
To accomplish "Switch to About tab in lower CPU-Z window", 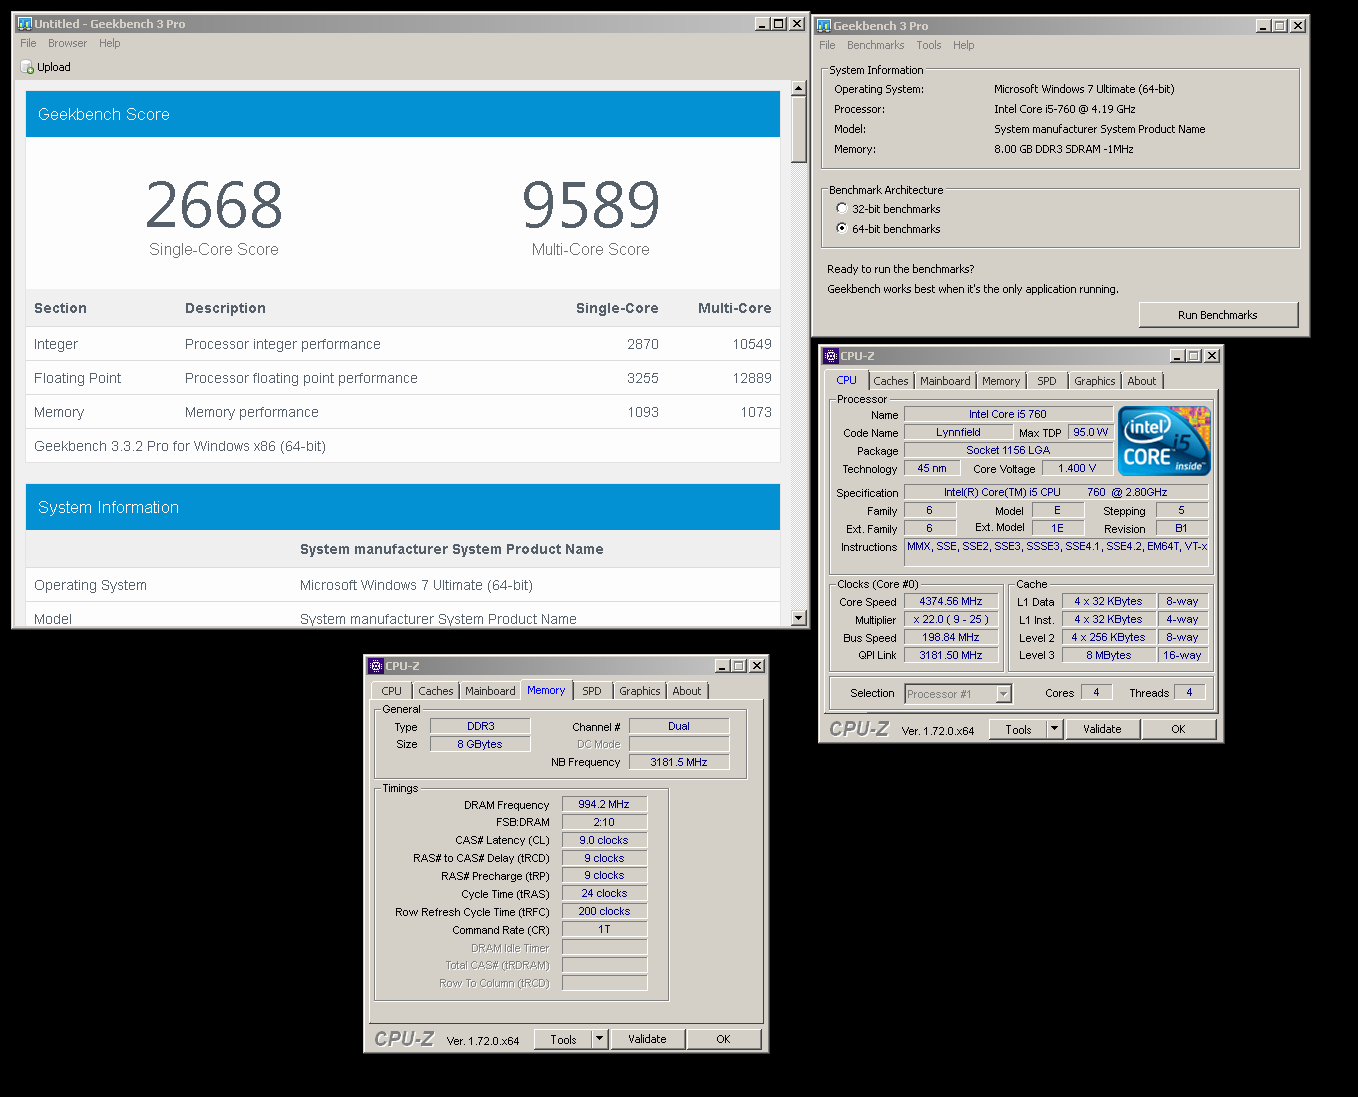I will pyautogui.click(x=686, y=691).
